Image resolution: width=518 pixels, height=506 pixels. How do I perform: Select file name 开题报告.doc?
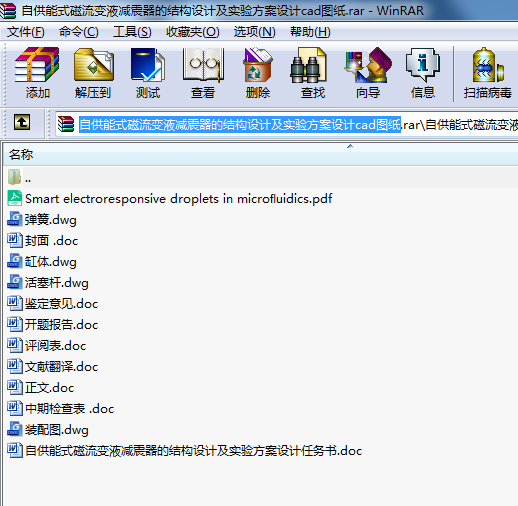(62, 325)
